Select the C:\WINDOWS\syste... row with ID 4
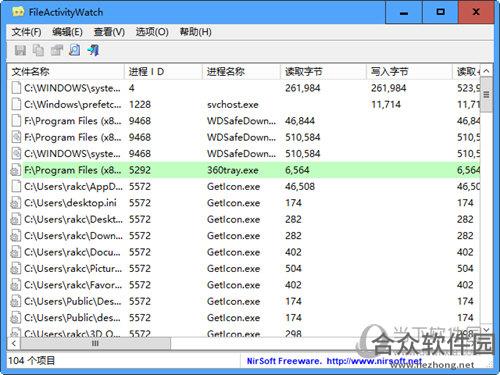 click(244, 88)
